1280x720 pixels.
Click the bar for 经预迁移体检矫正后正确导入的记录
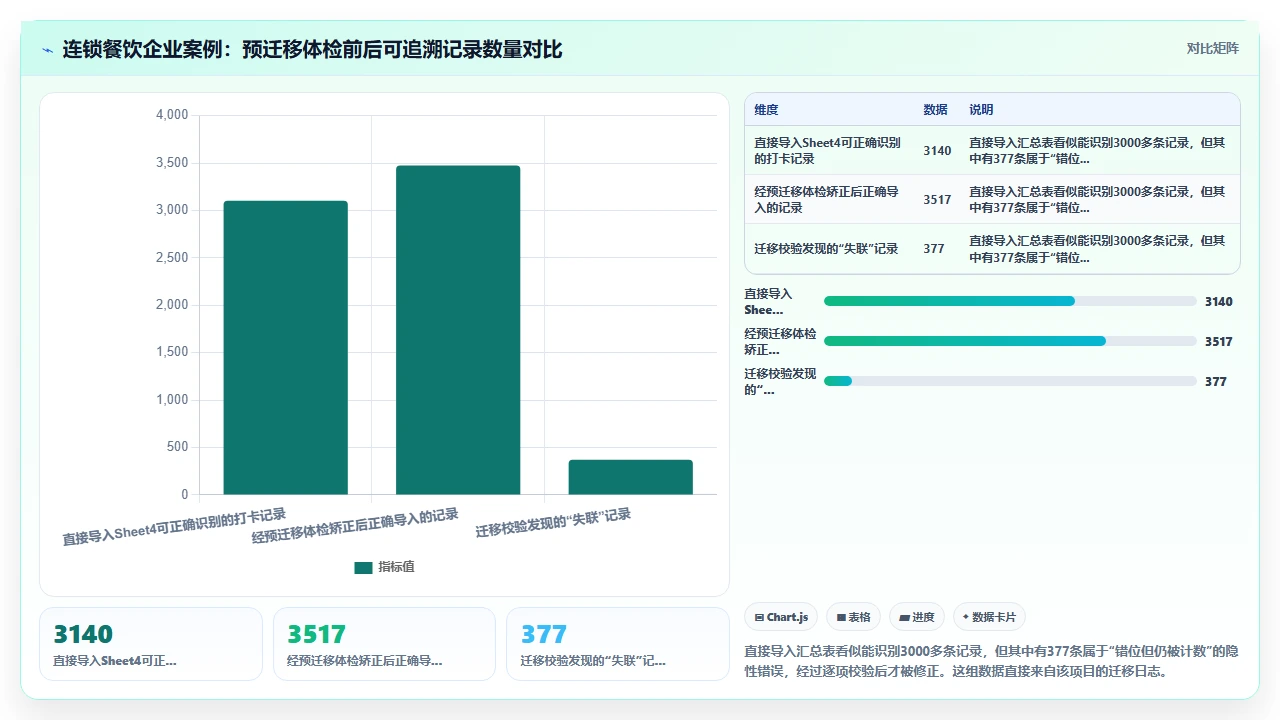pos(458,330)
